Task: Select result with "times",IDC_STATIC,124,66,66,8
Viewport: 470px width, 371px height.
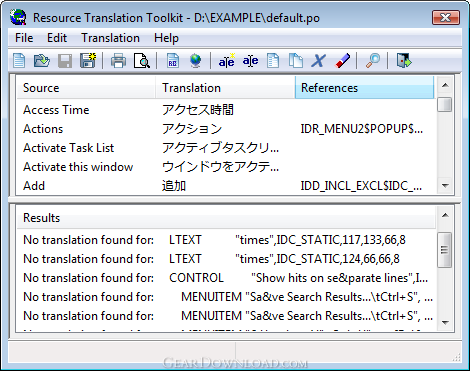Action: [226, 259]
